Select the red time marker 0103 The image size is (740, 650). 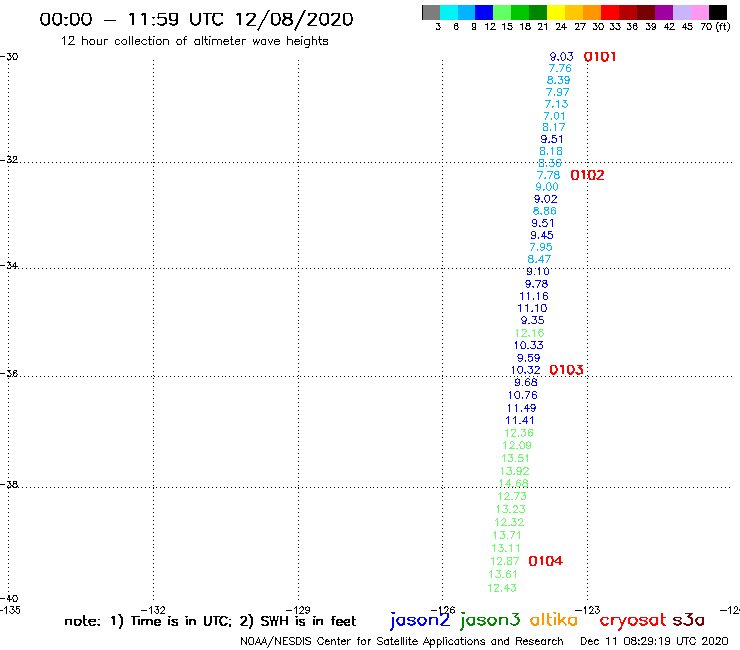click(x=566, y=370)
